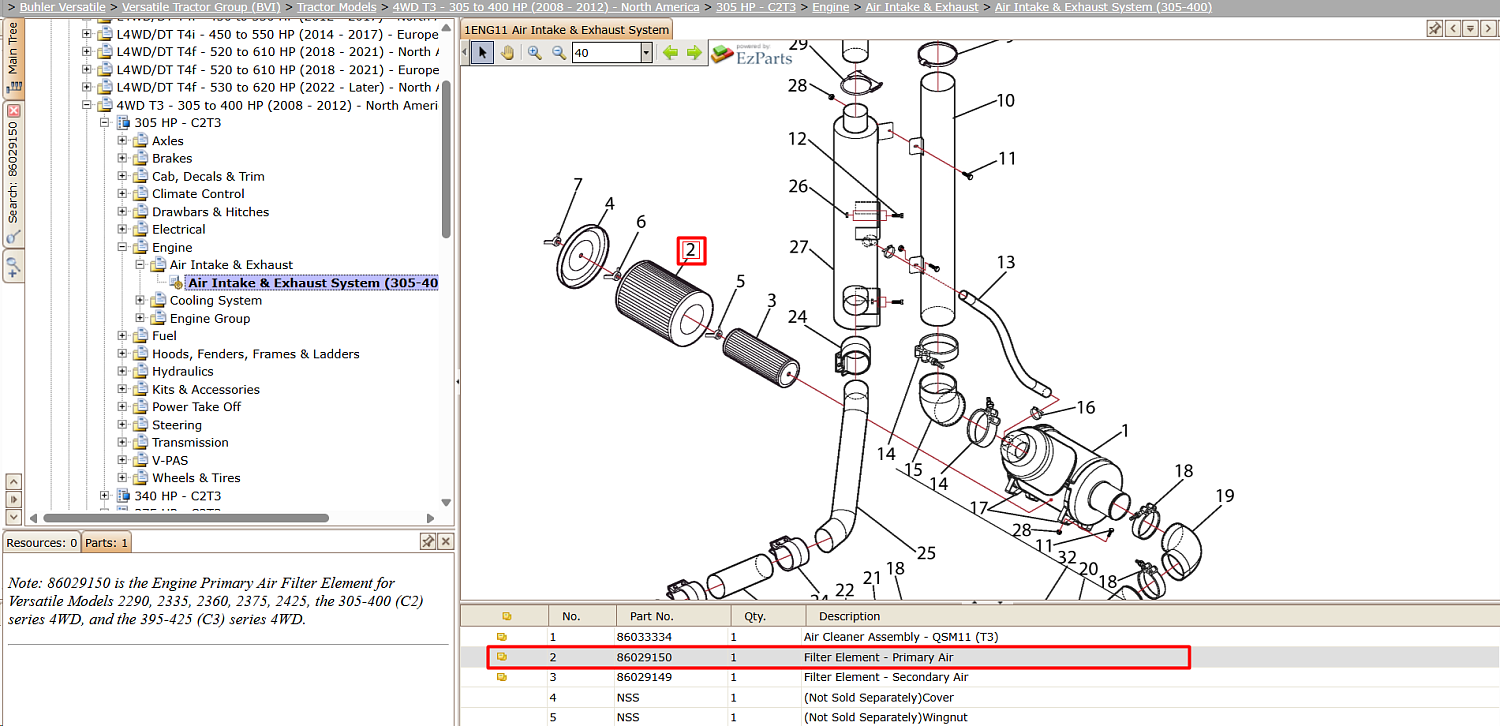Click callout number 27 on the diagram

click(x=798, y=246)
